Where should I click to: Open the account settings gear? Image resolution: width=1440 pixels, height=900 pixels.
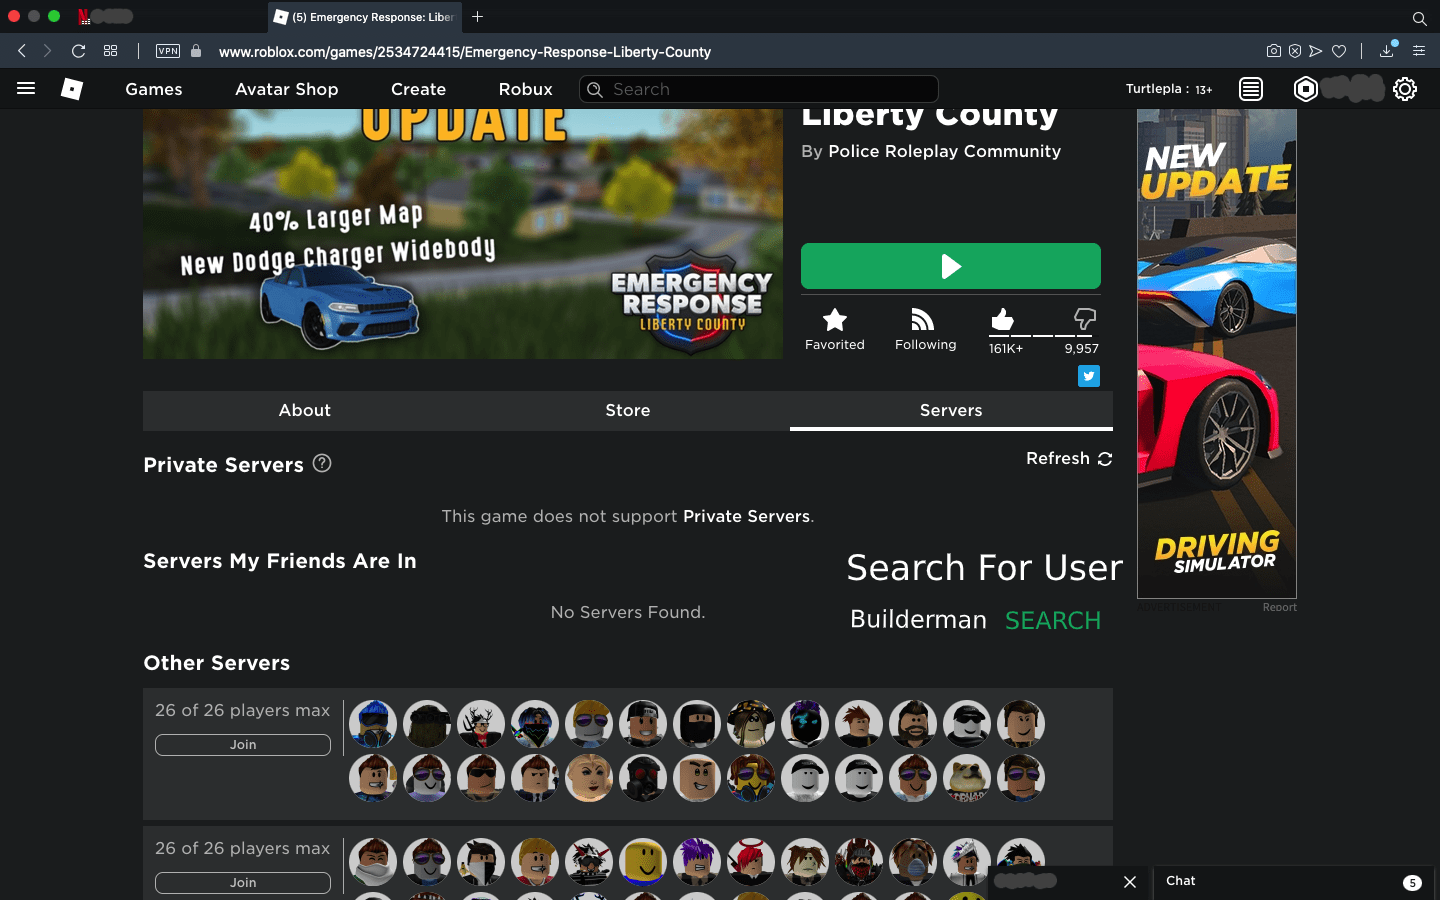click(x=1405, y=89)
